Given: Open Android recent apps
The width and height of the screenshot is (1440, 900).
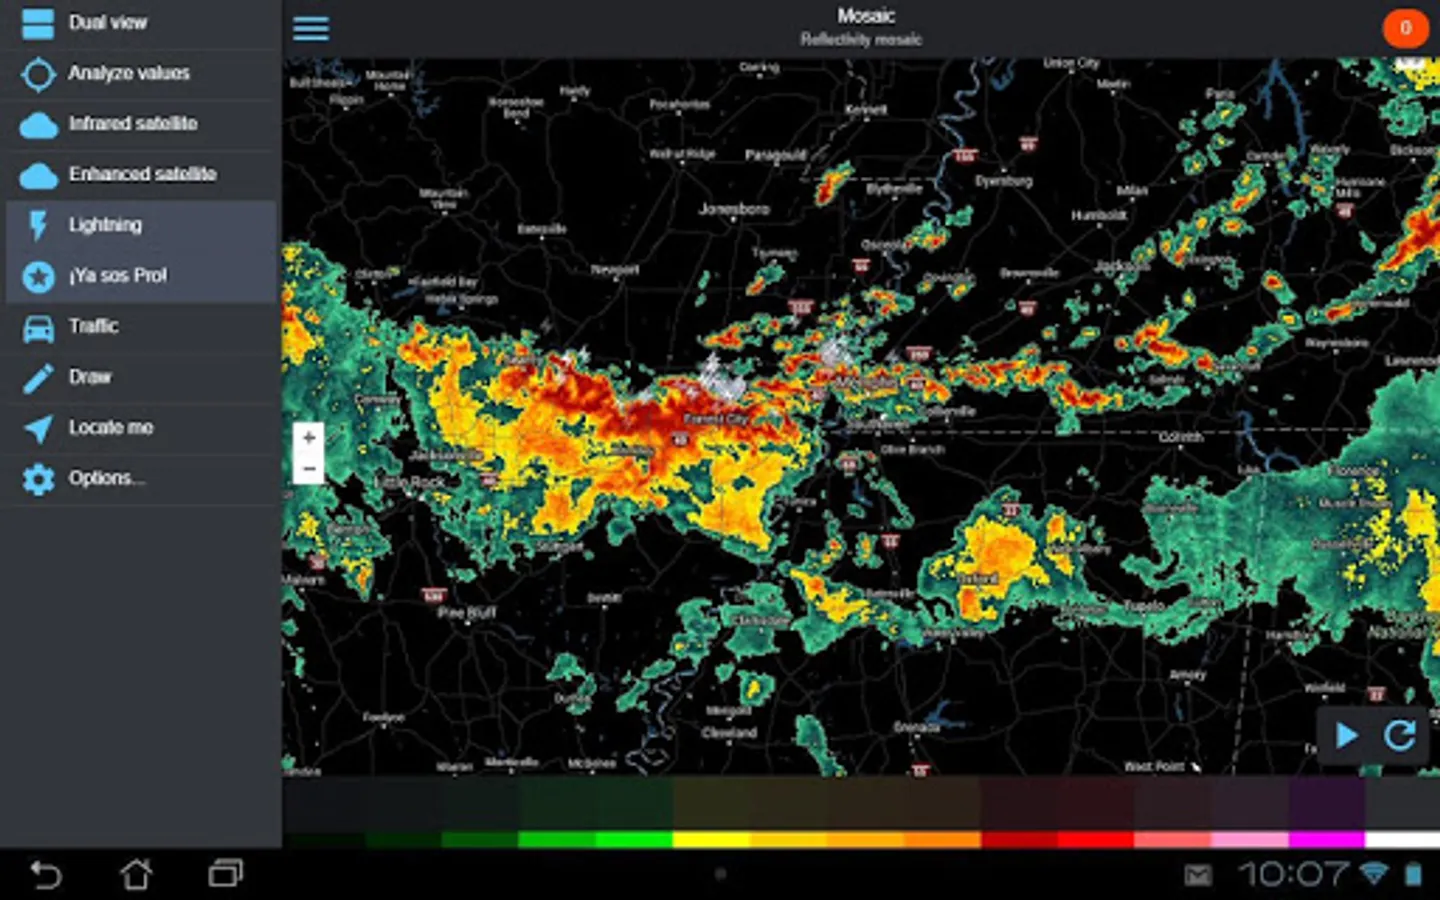Looking at the screenshot, I should [x=226, y=875].
